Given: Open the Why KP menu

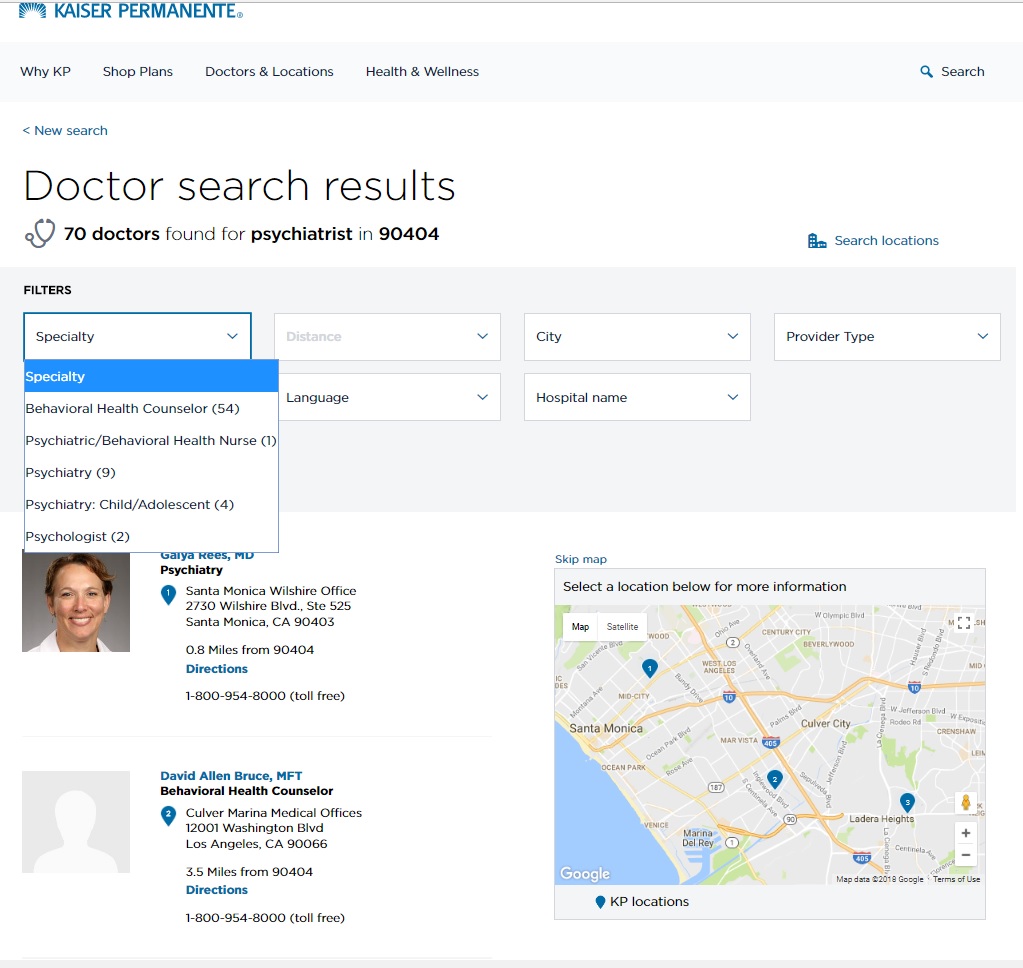Looking at the screenshot, I should point(46,72).
